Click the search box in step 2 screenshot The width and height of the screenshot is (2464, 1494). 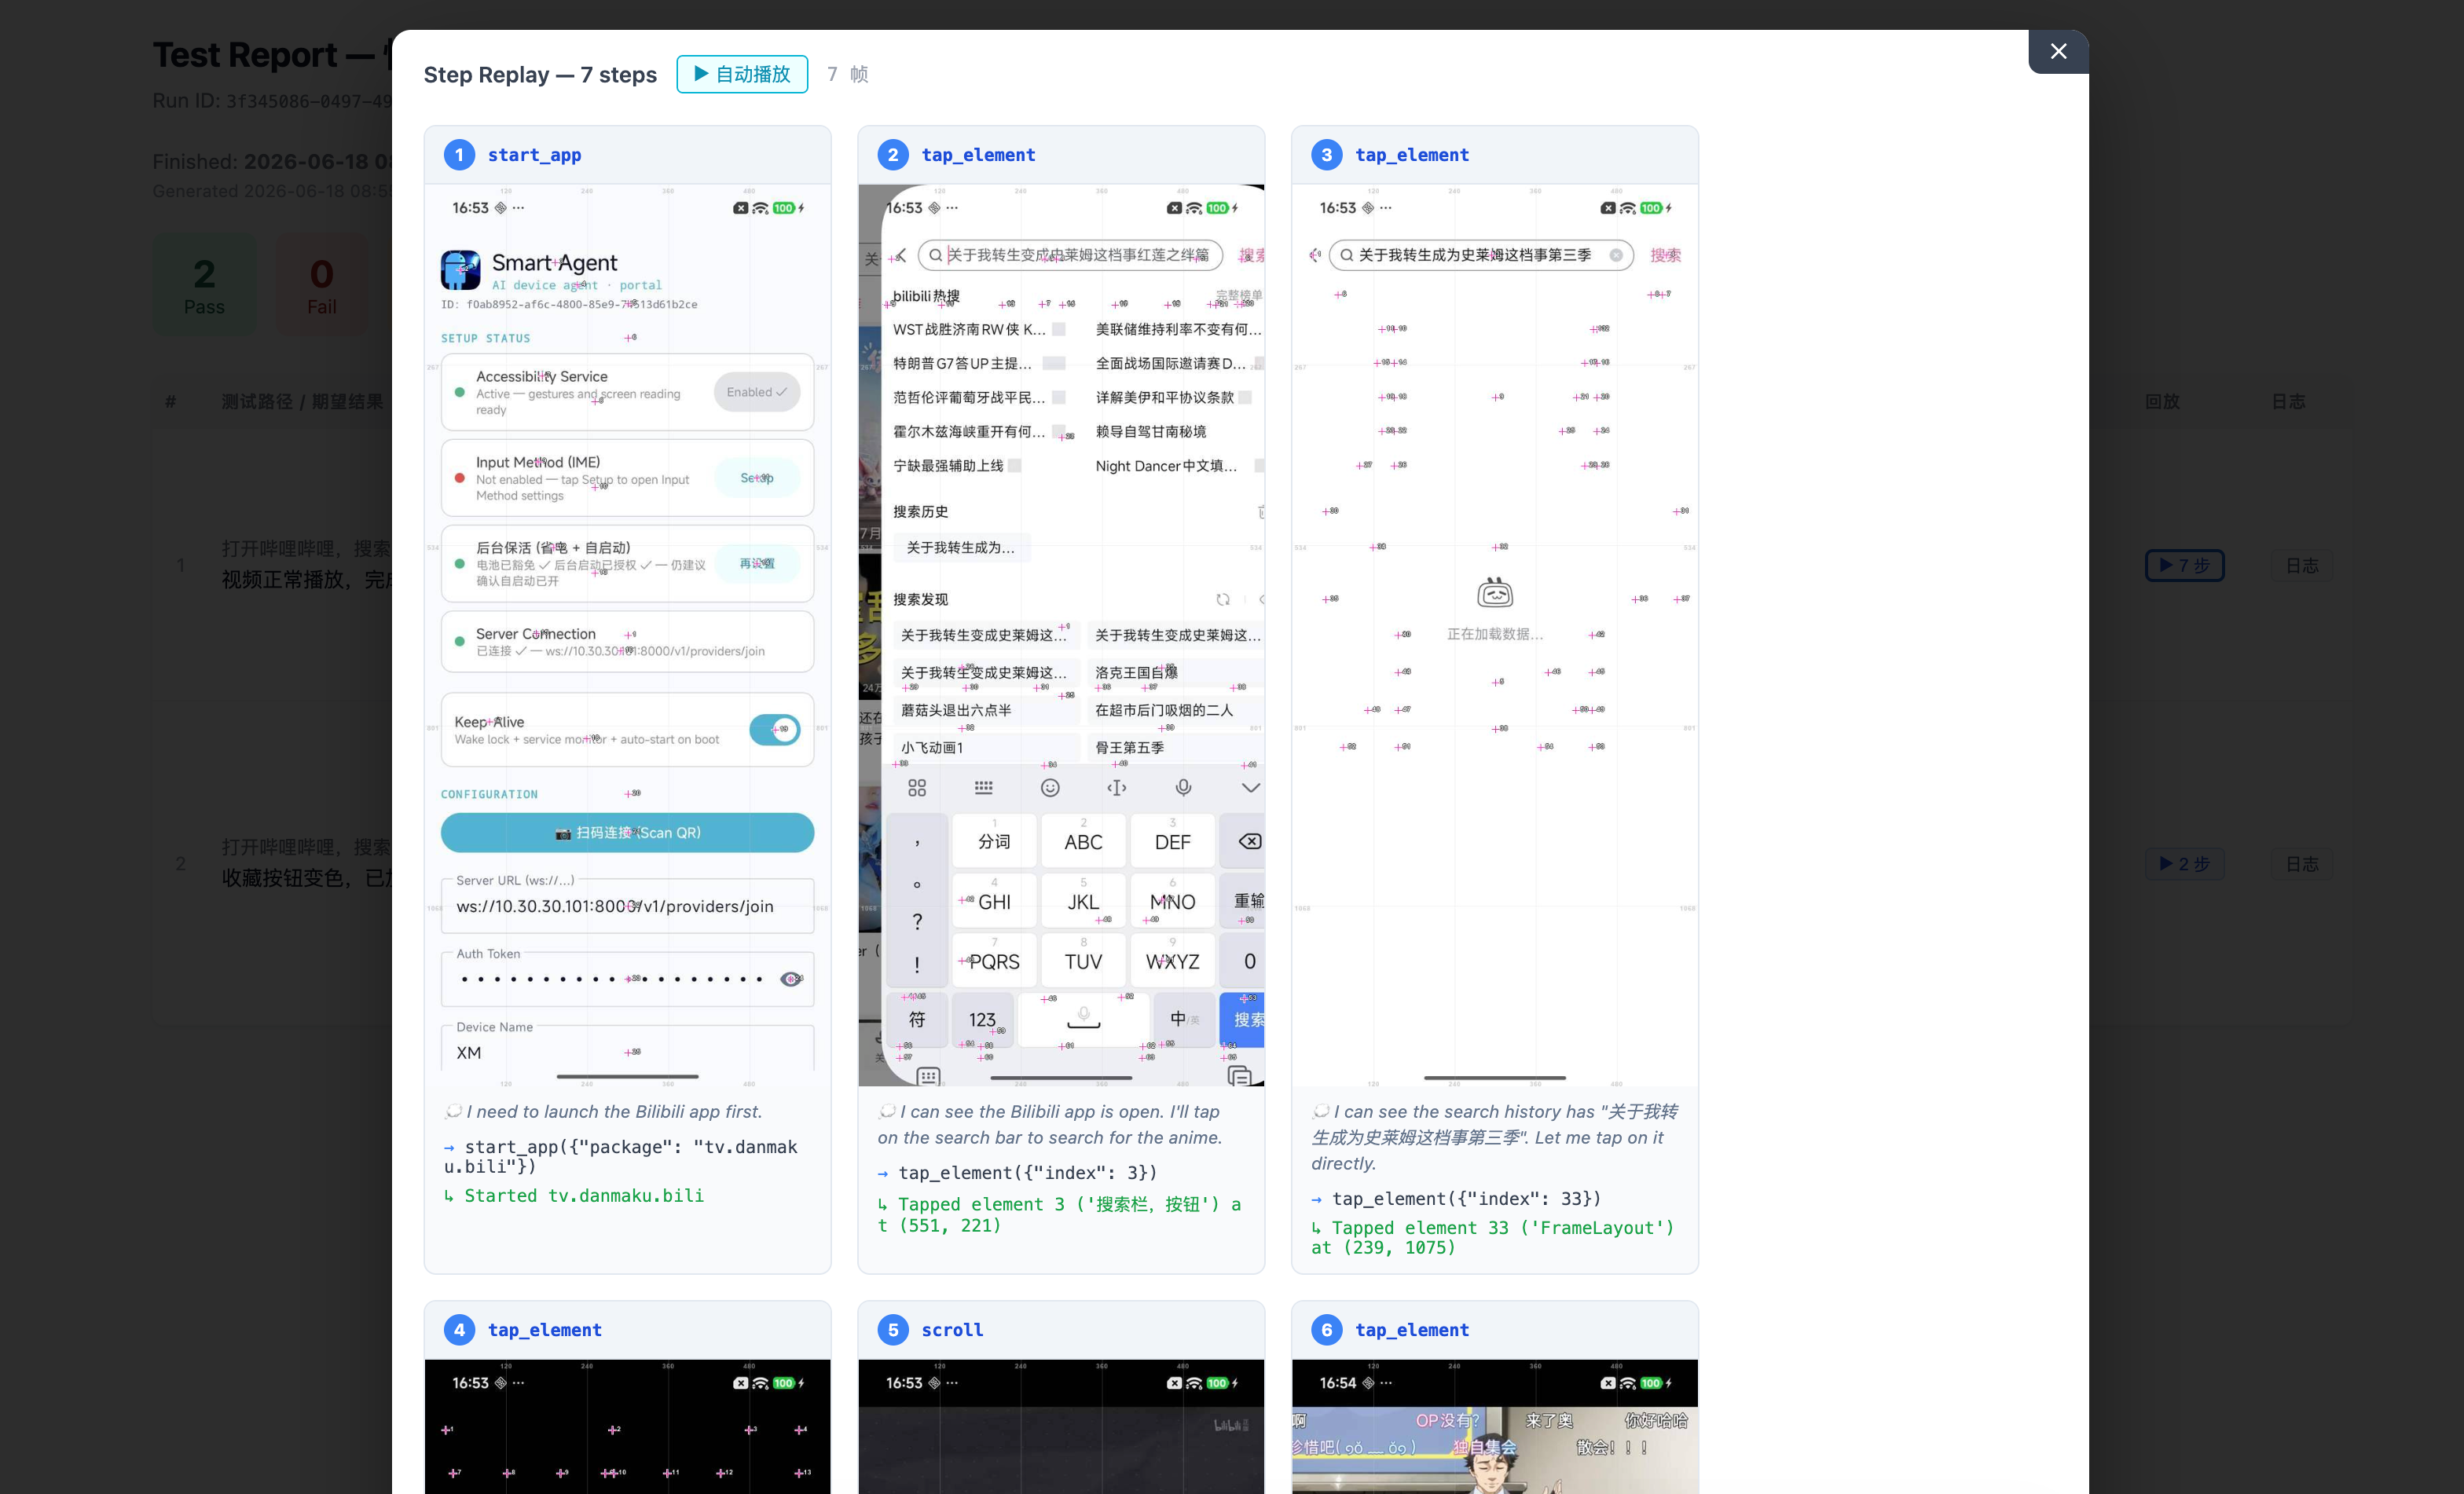coord(1070,255)
